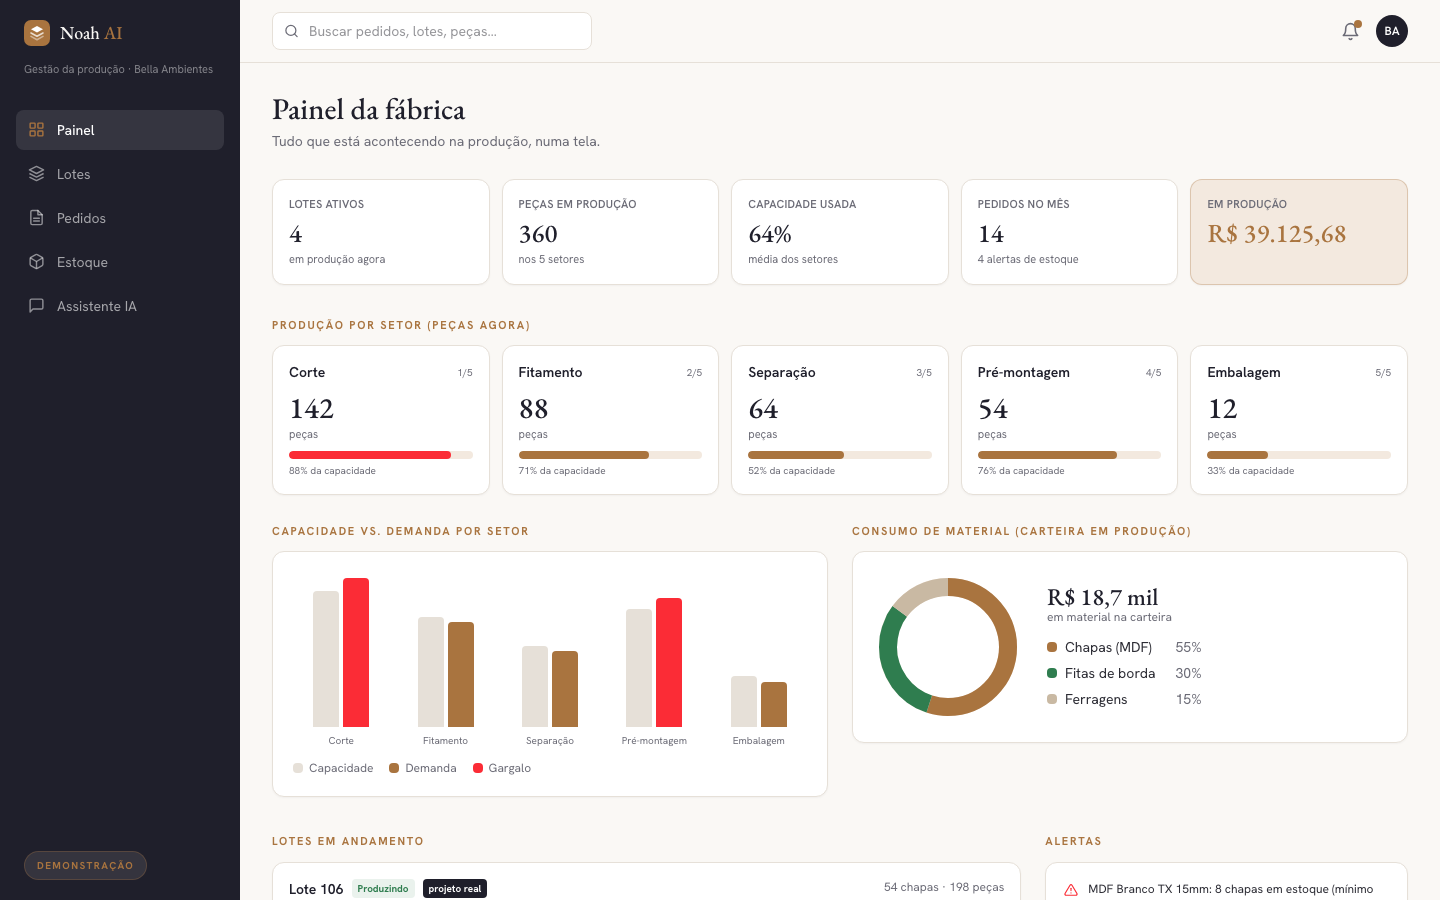Click the projeto real tag

[x=455, y=889]
